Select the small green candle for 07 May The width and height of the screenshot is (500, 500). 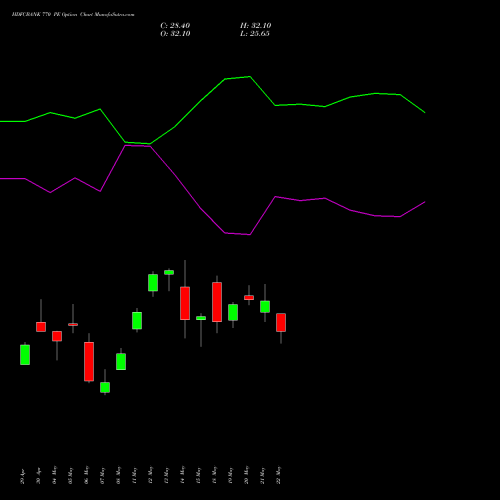pyautogui.click(x=105, y=387)
